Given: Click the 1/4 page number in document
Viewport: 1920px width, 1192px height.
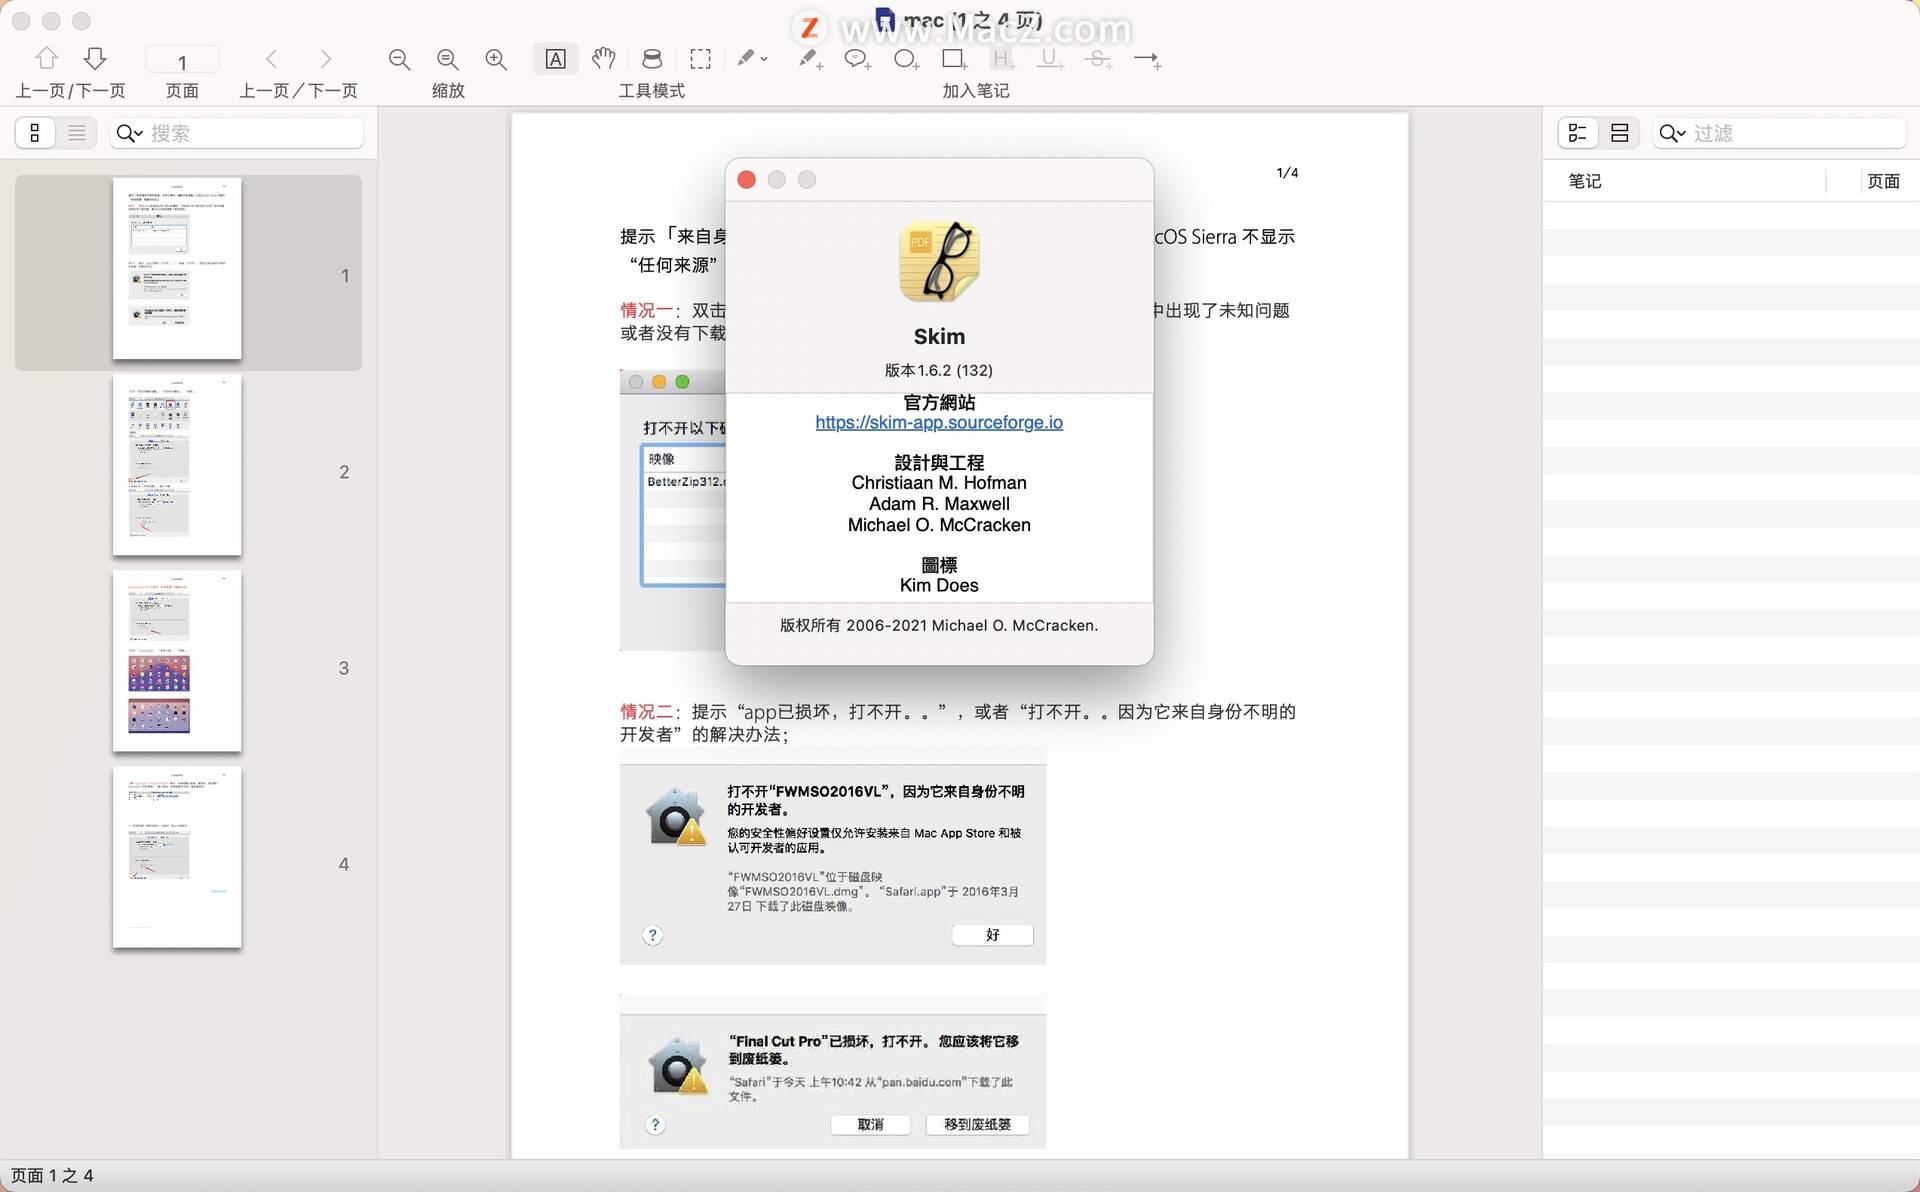Looking at the screenshot, I should (x=1287, y=173).
